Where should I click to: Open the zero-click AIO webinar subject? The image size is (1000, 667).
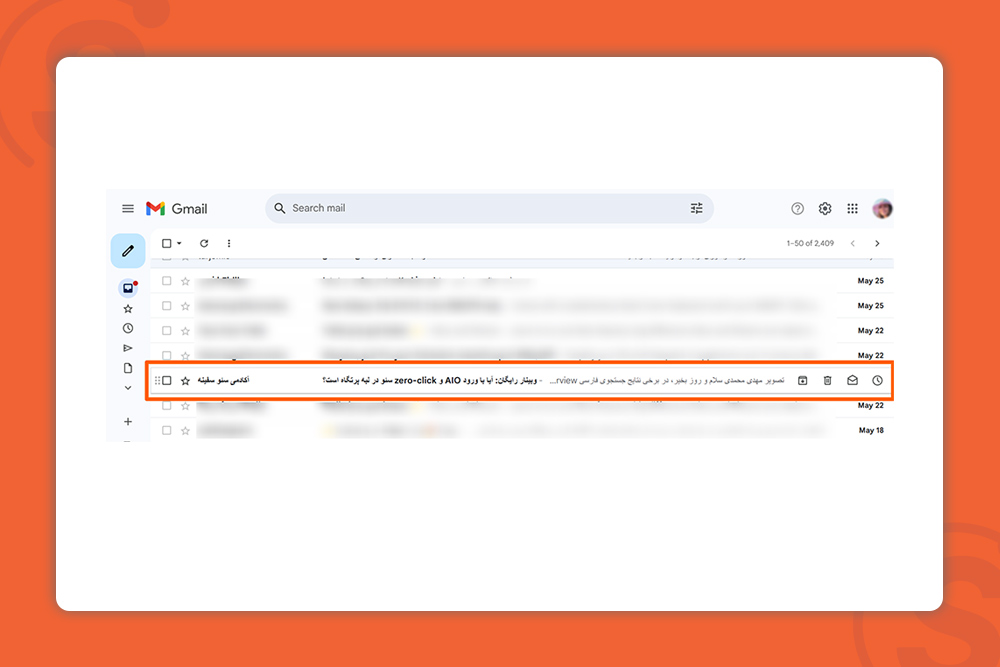pos(430,380)
